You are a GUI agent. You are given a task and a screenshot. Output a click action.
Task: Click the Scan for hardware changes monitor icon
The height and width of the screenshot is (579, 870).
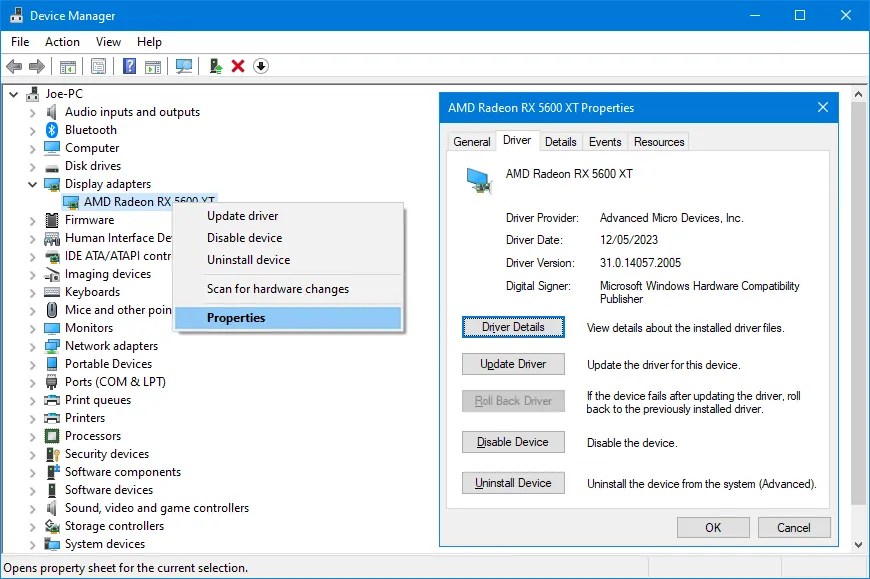pyautogui.click(x=184, y=67)
